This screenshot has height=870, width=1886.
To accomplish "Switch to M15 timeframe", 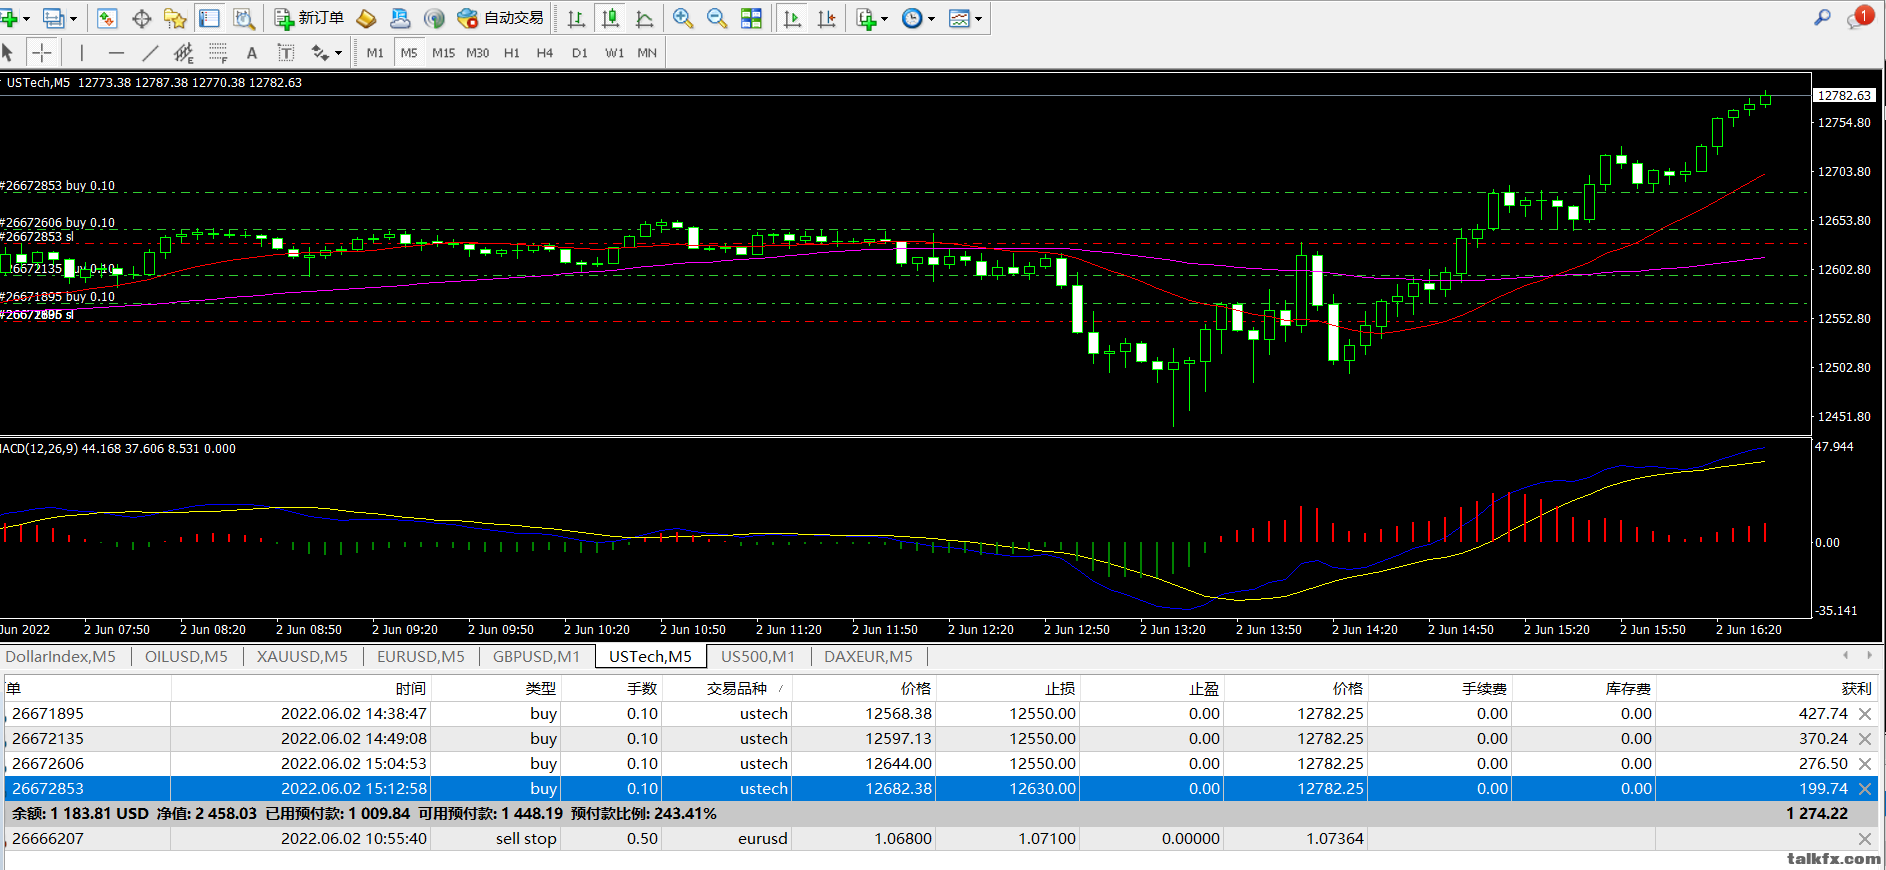I will pos(443,52).
